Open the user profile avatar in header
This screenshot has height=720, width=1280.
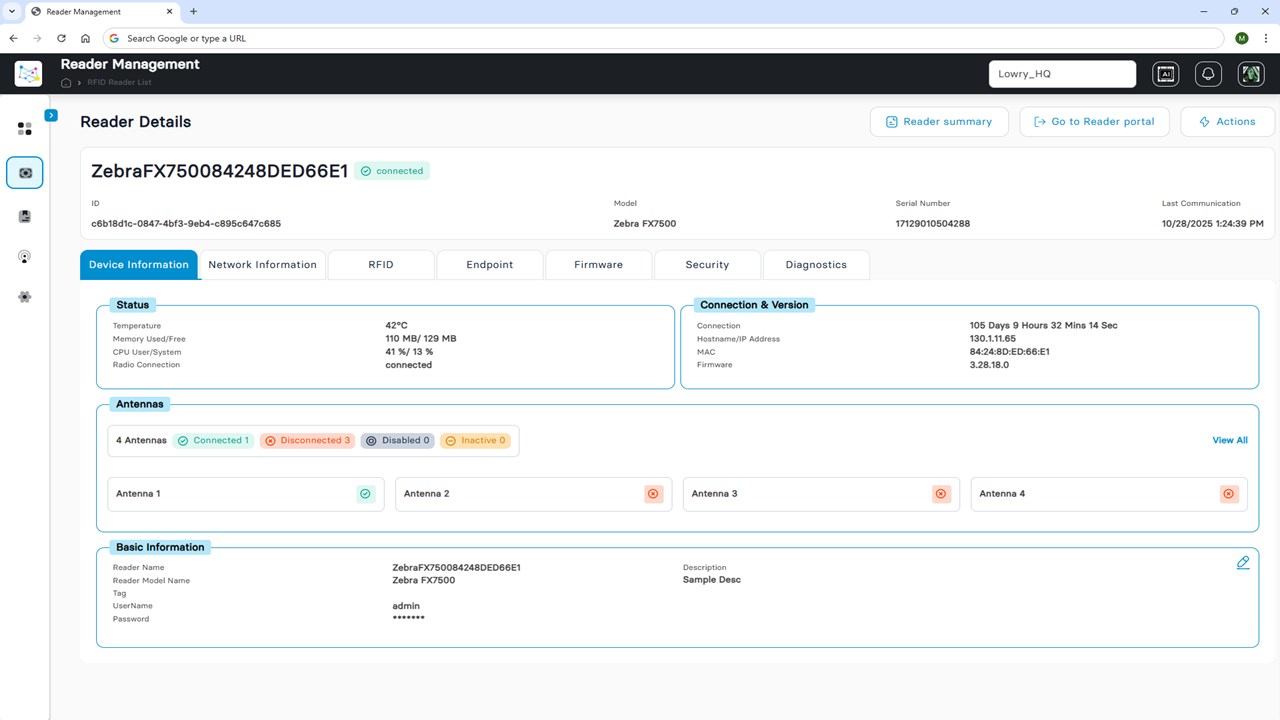point(1251,74)
